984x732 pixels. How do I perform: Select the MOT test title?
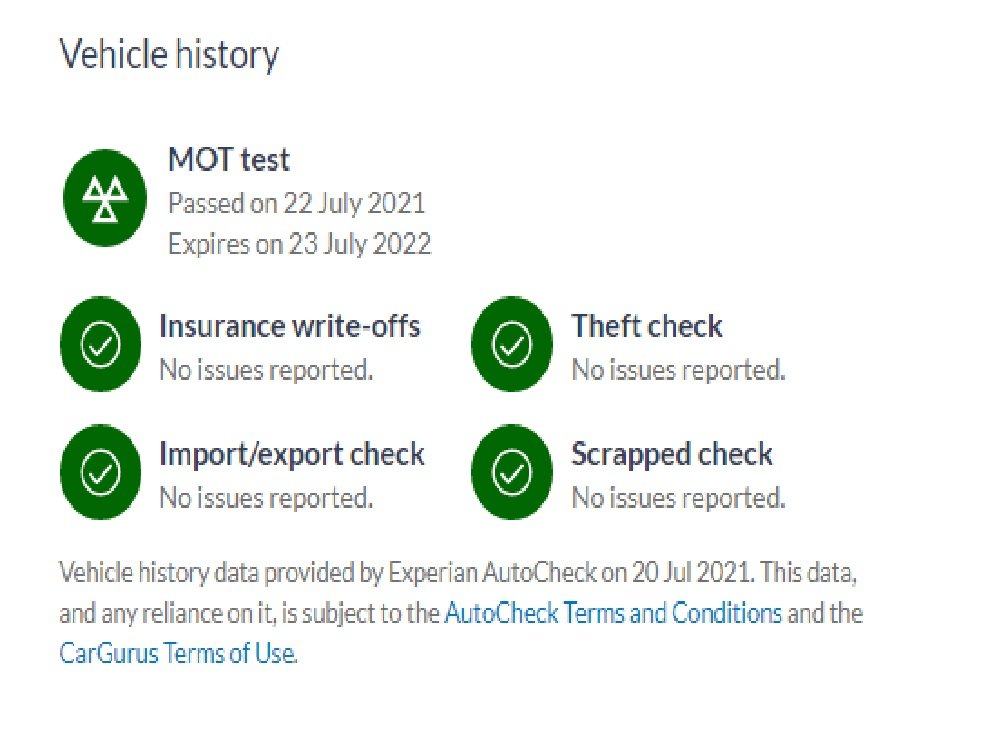pos(229,159)
